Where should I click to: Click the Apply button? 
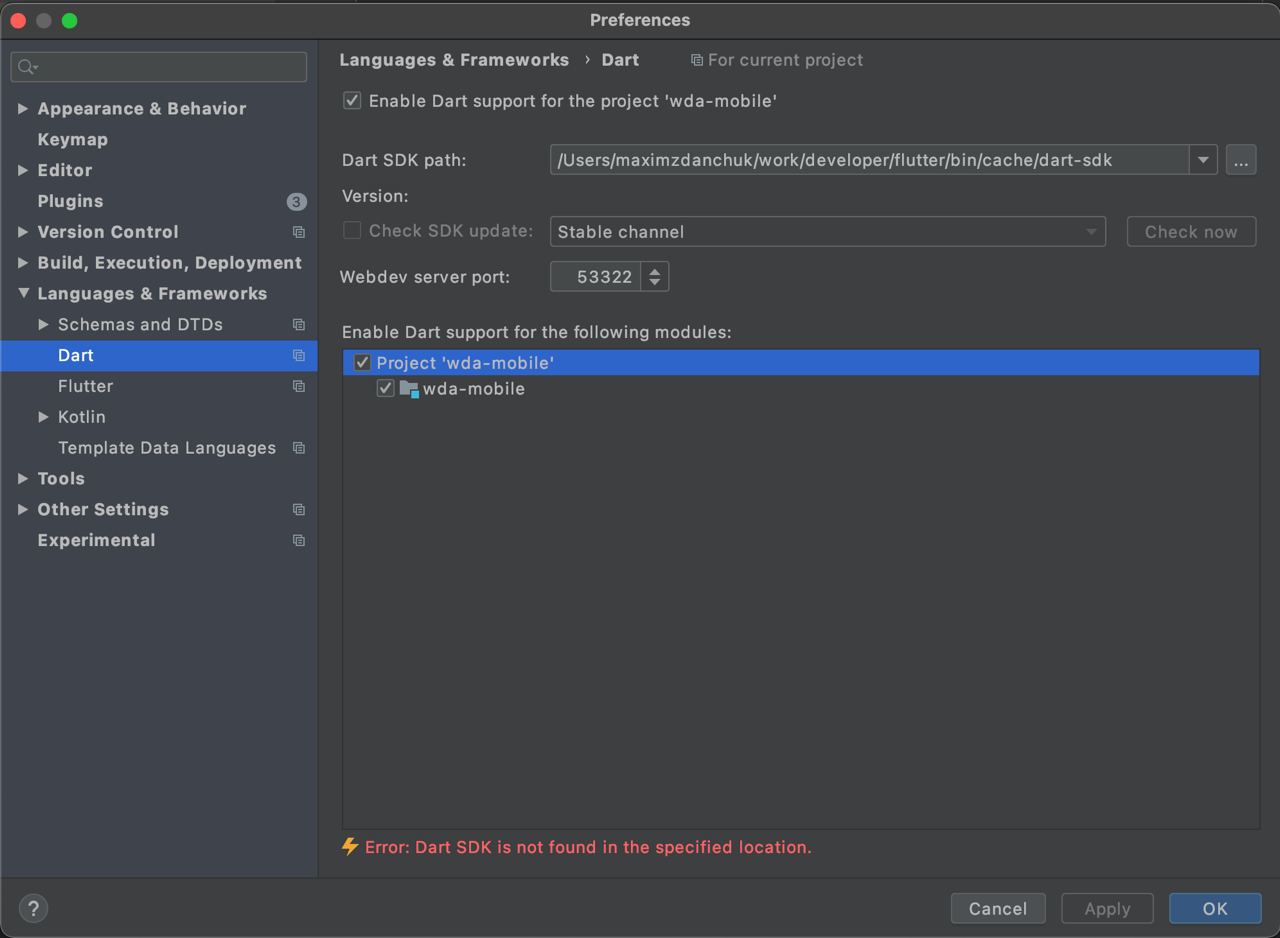pos(1107,908)
